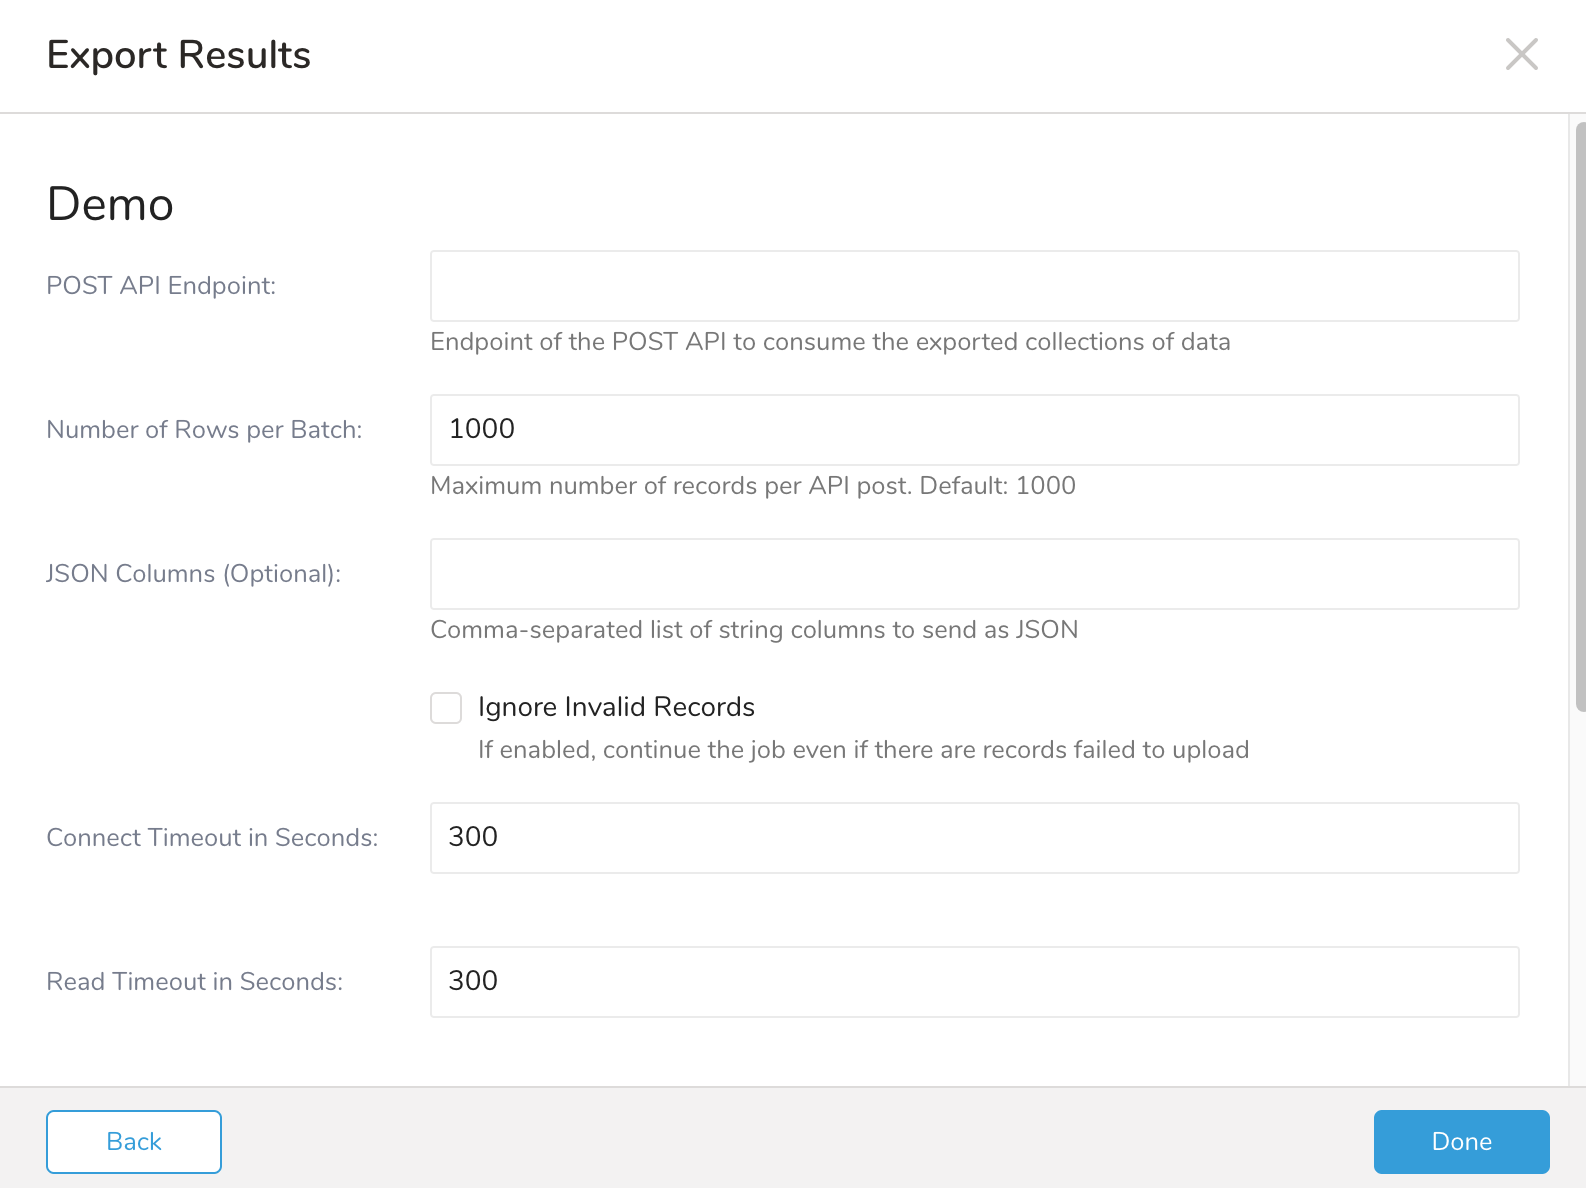Screen dimensions: 1586x1188
Task: Click the POST API Endpoint label
Action: pos(161,286)
